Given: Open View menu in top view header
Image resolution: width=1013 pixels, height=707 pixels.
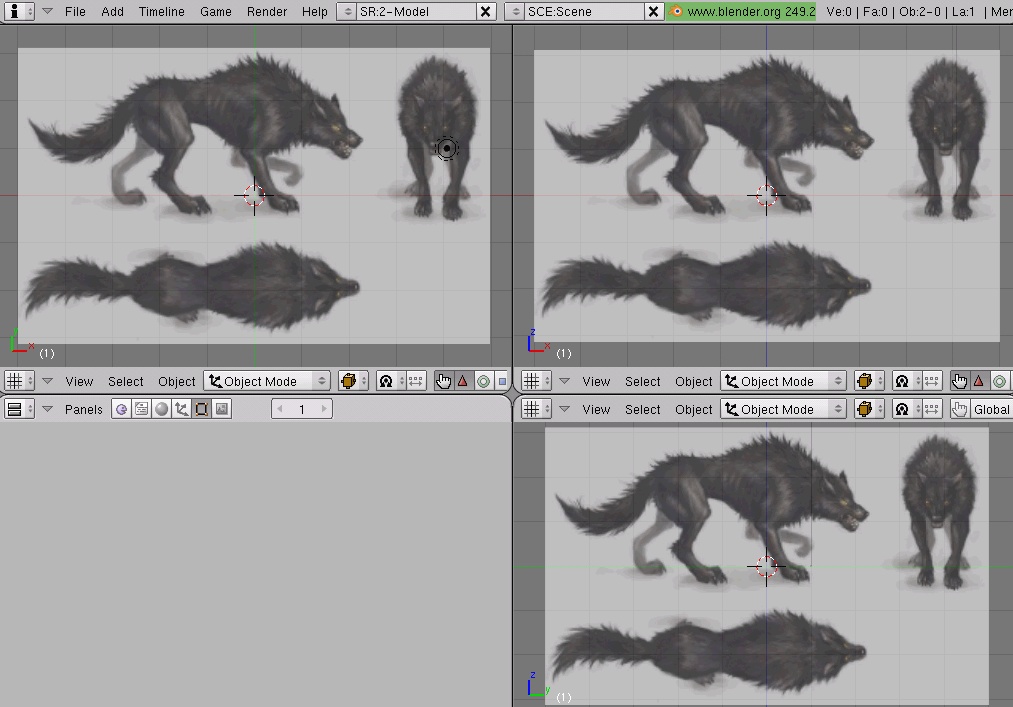Looking at the screenshot, I should point(79,381).
